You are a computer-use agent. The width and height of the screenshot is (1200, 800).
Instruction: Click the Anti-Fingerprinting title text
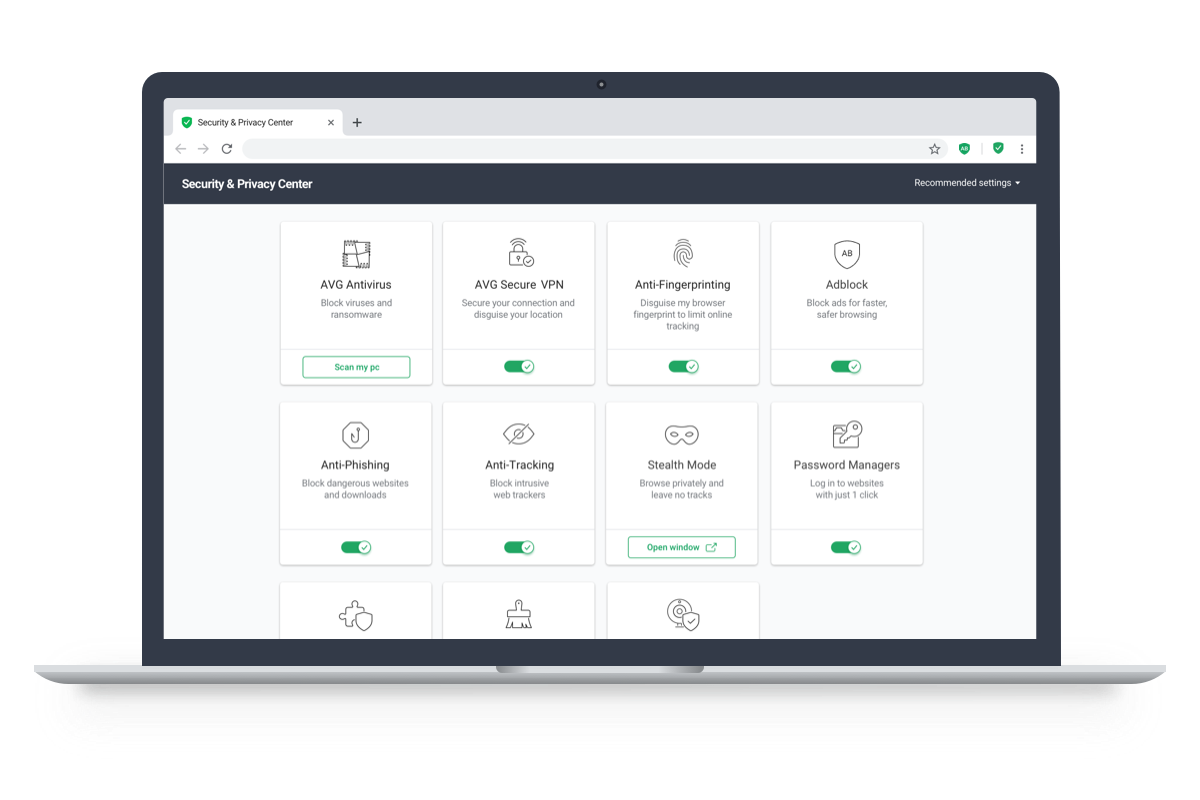(683, 285)
